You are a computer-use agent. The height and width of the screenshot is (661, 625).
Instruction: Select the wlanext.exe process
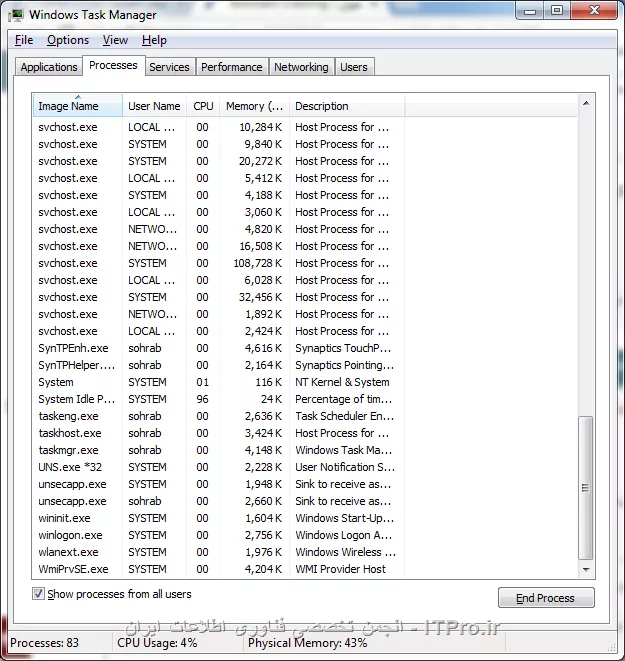[218, 552]
